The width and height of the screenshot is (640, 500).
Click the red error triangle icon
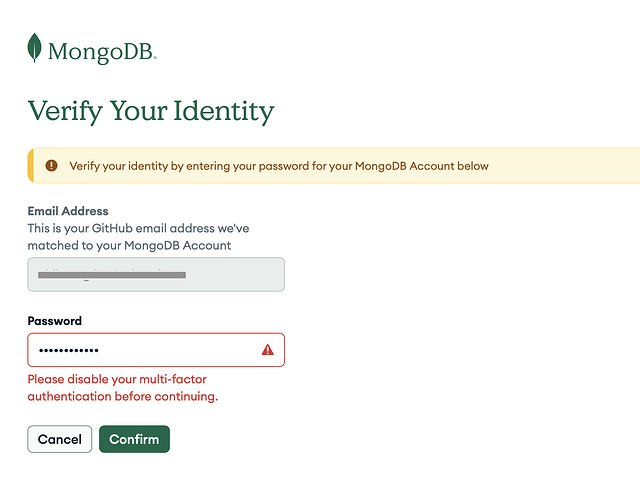267,350
